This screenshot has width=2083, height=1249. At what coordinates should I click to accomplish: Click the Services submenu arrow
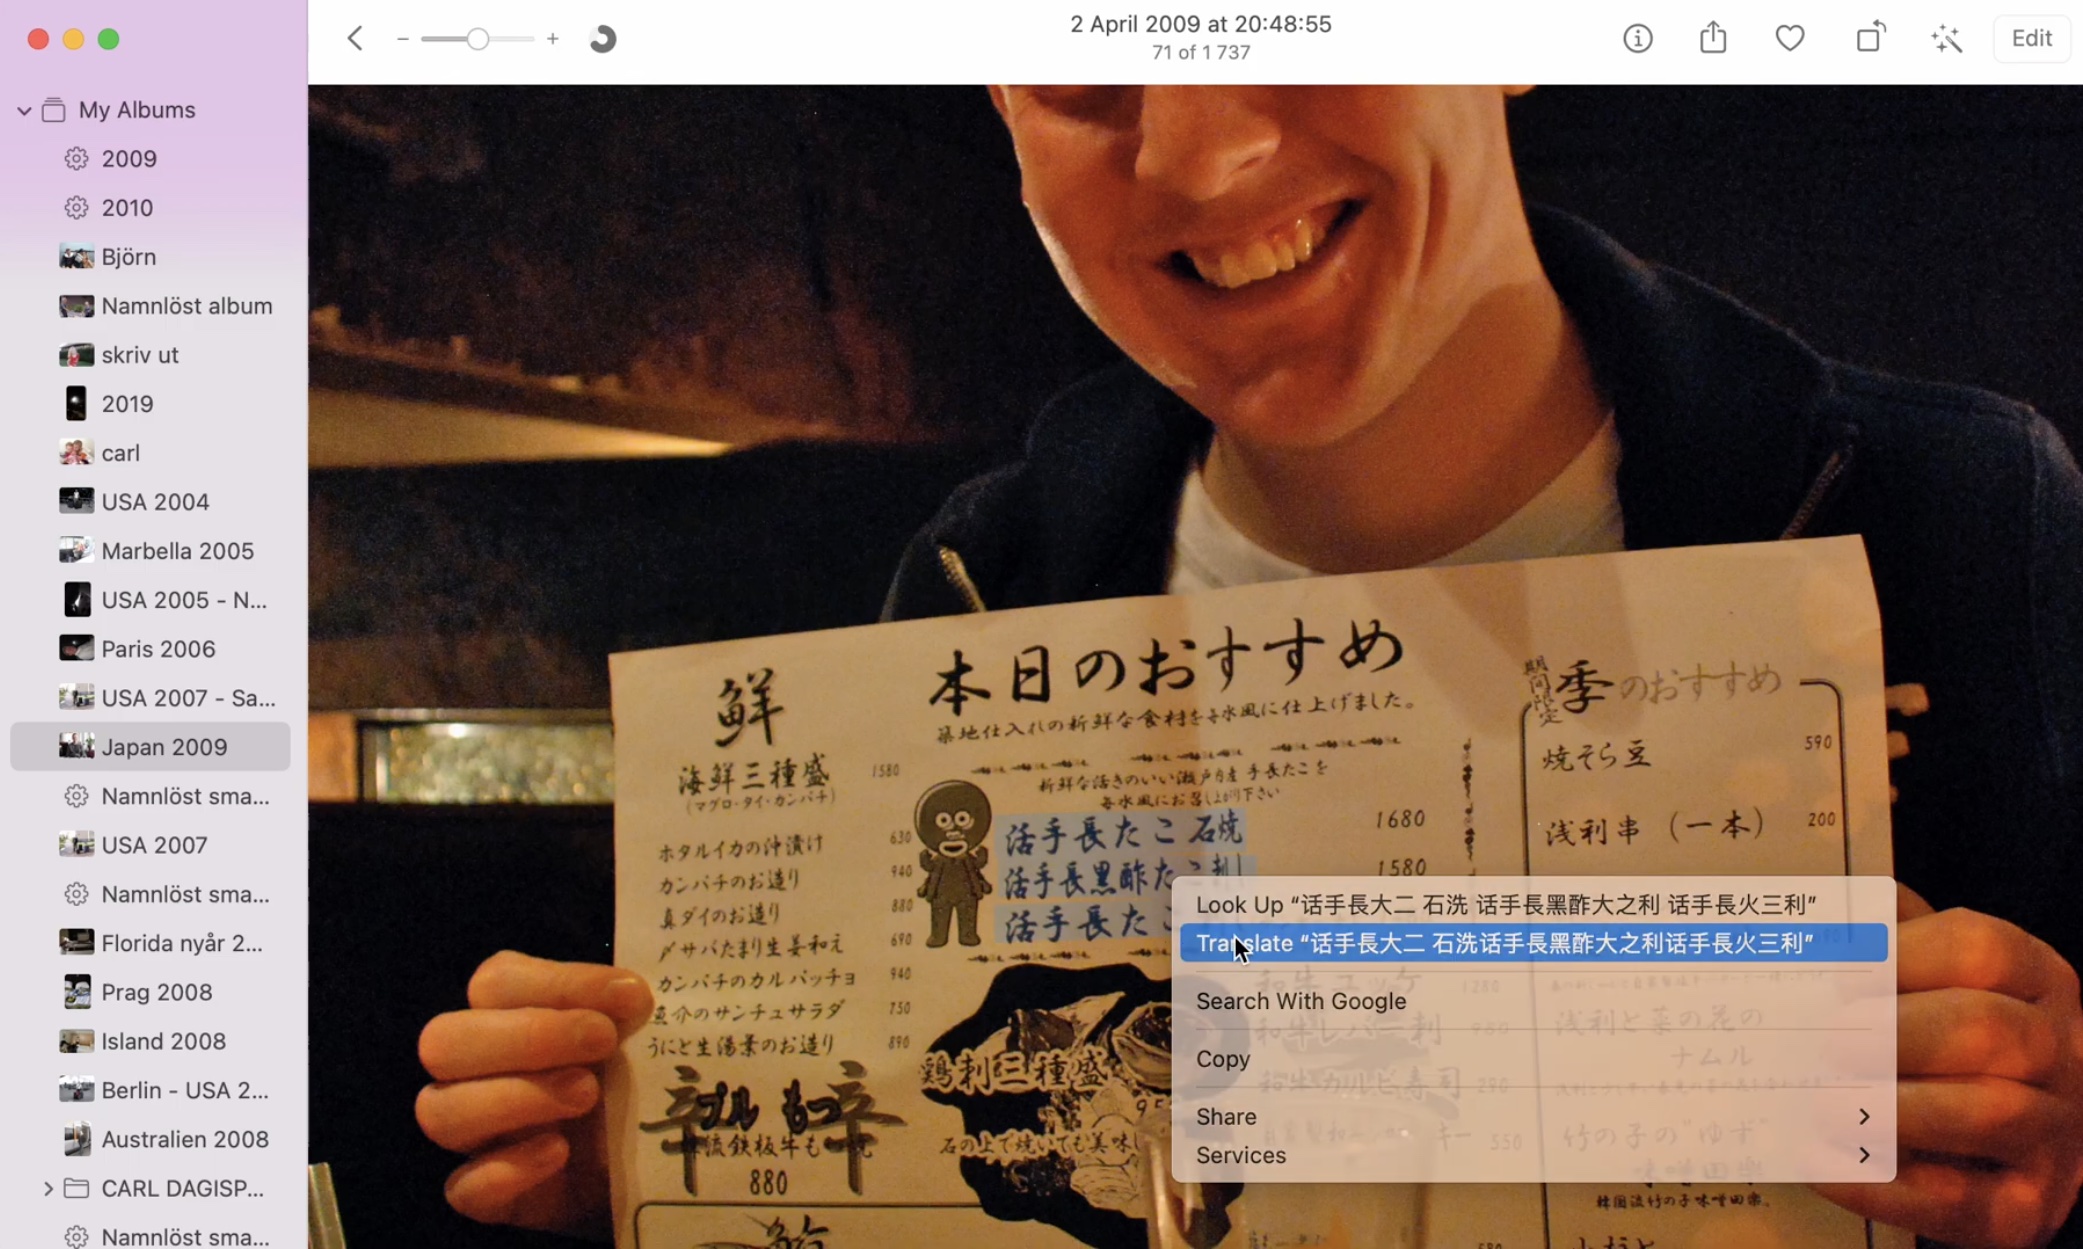point(1864,1155)
